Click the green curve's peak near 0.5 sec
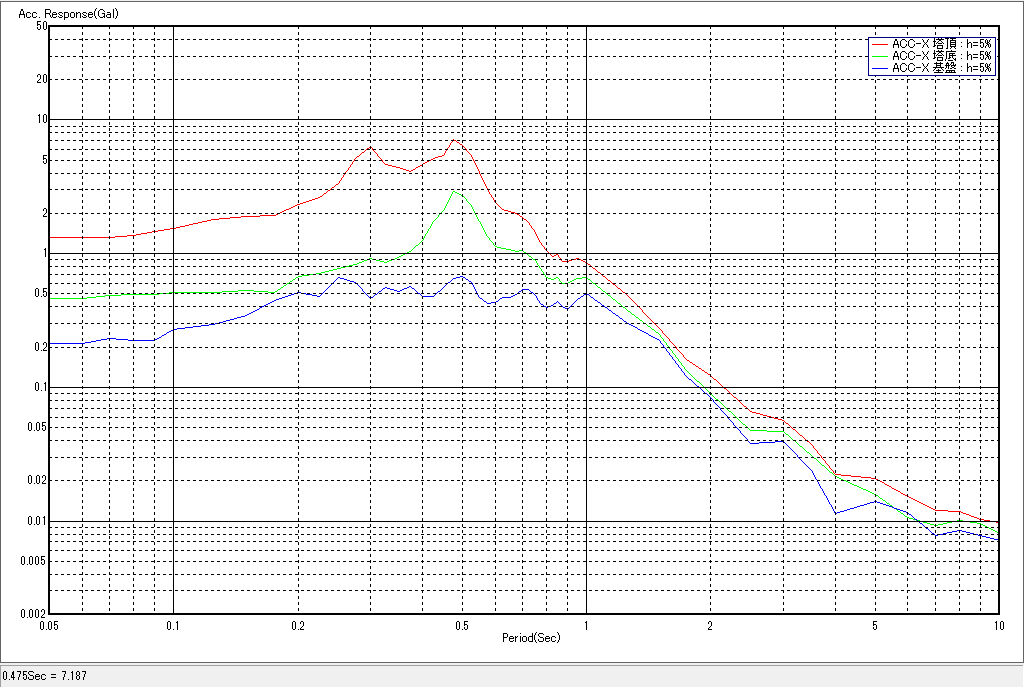 (455, 191)
